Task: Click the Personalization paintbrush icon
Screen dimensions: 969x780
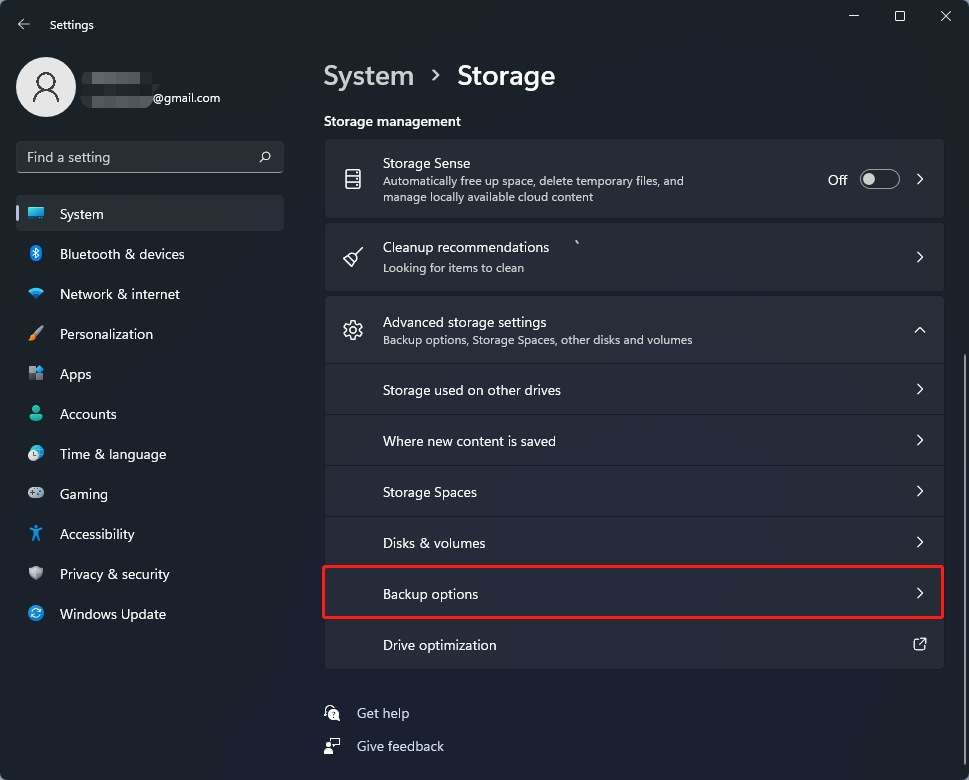Action: click(35, 334)
